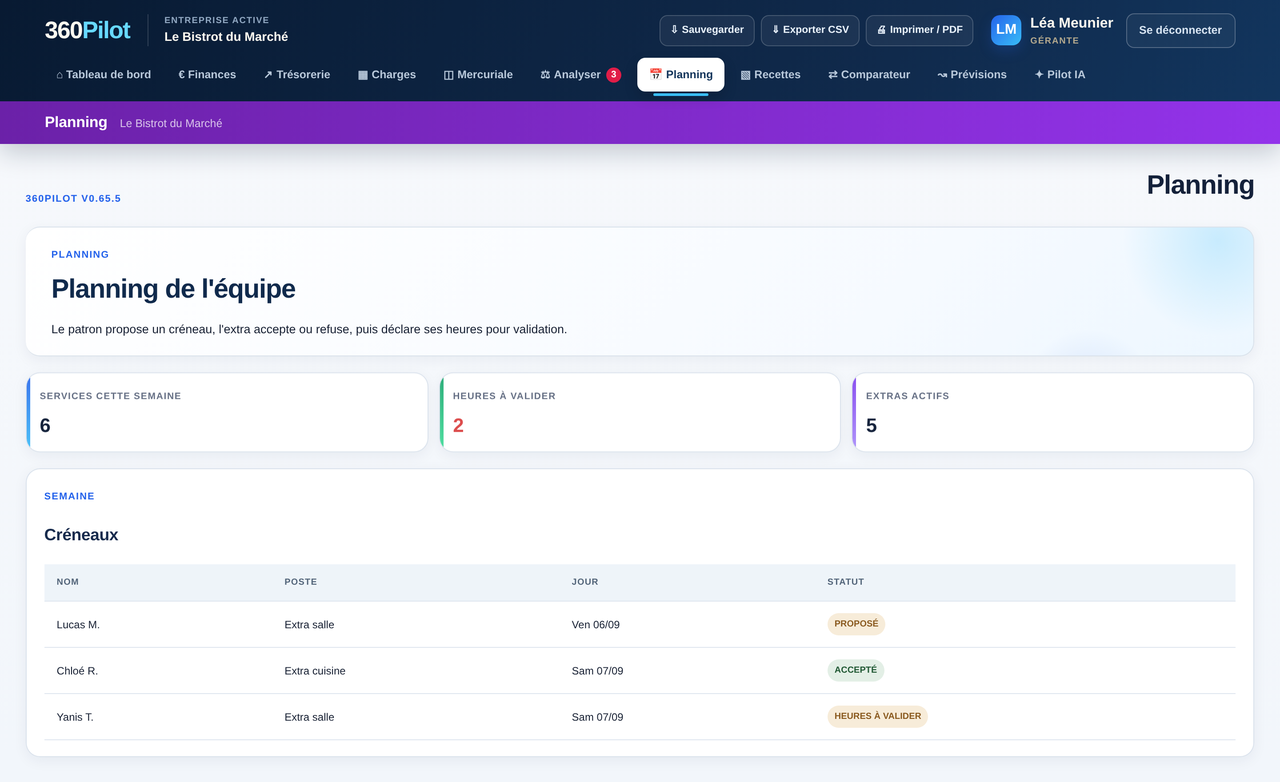1280x782 pixels.
Task: Click the Ven 06/09 date cell
Action: pos(596,625)
